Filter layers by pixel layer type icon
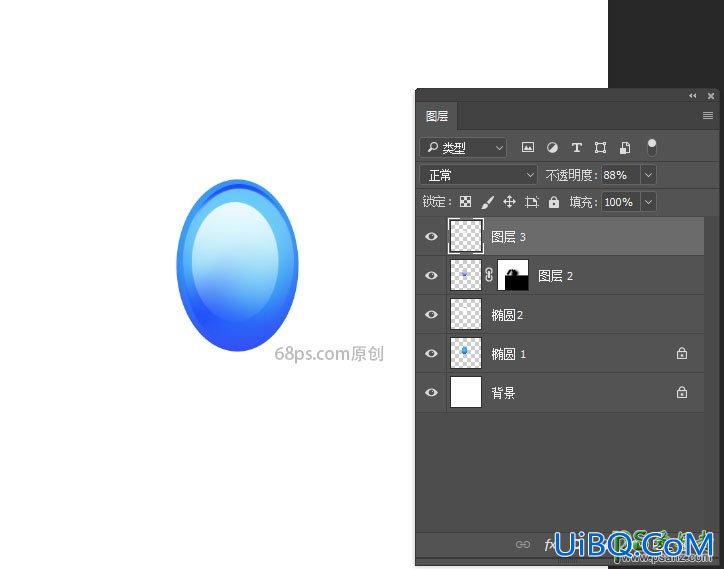The image size is (724, 569). tap(528, 148)
